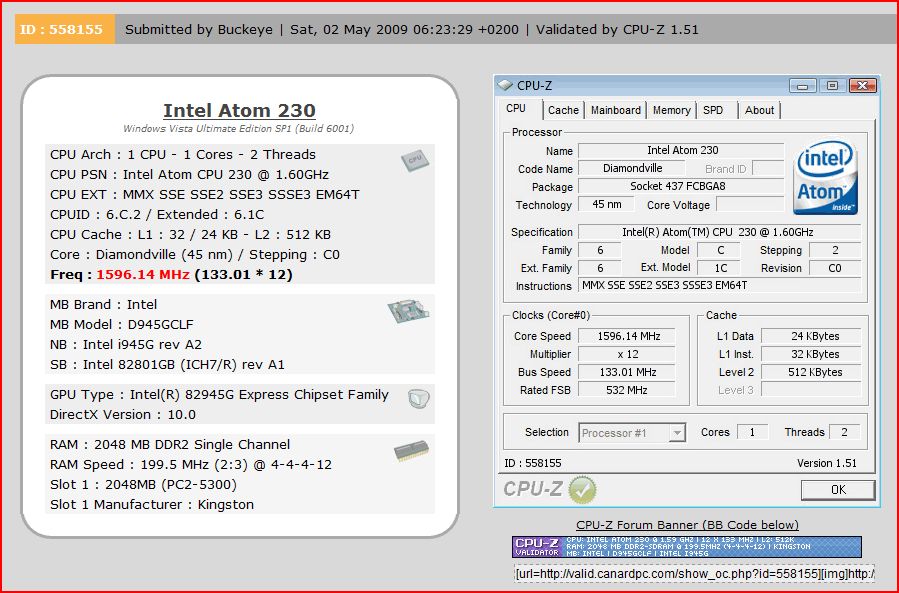Open the SPD tab
Viewport: 899px width, 593px height.
[713, 110]
